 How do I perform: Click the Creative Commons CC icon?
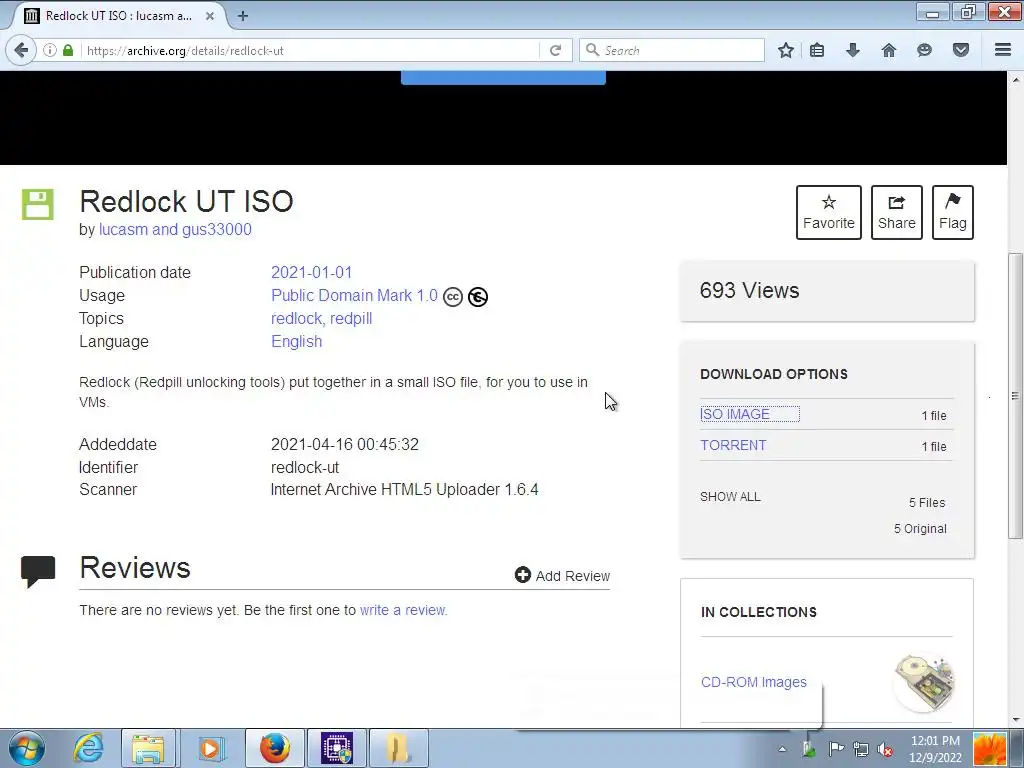[453, 297]
